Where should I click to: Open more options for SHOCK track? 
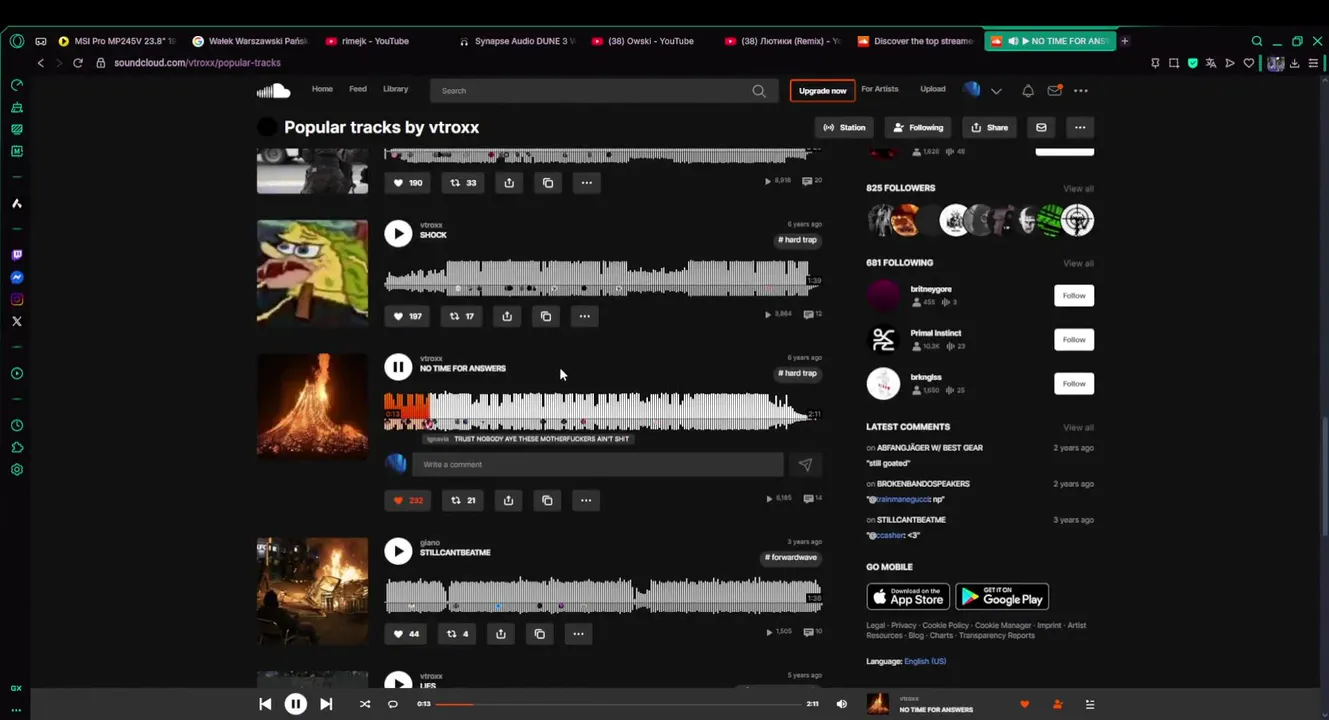click(x=585, y=316)
